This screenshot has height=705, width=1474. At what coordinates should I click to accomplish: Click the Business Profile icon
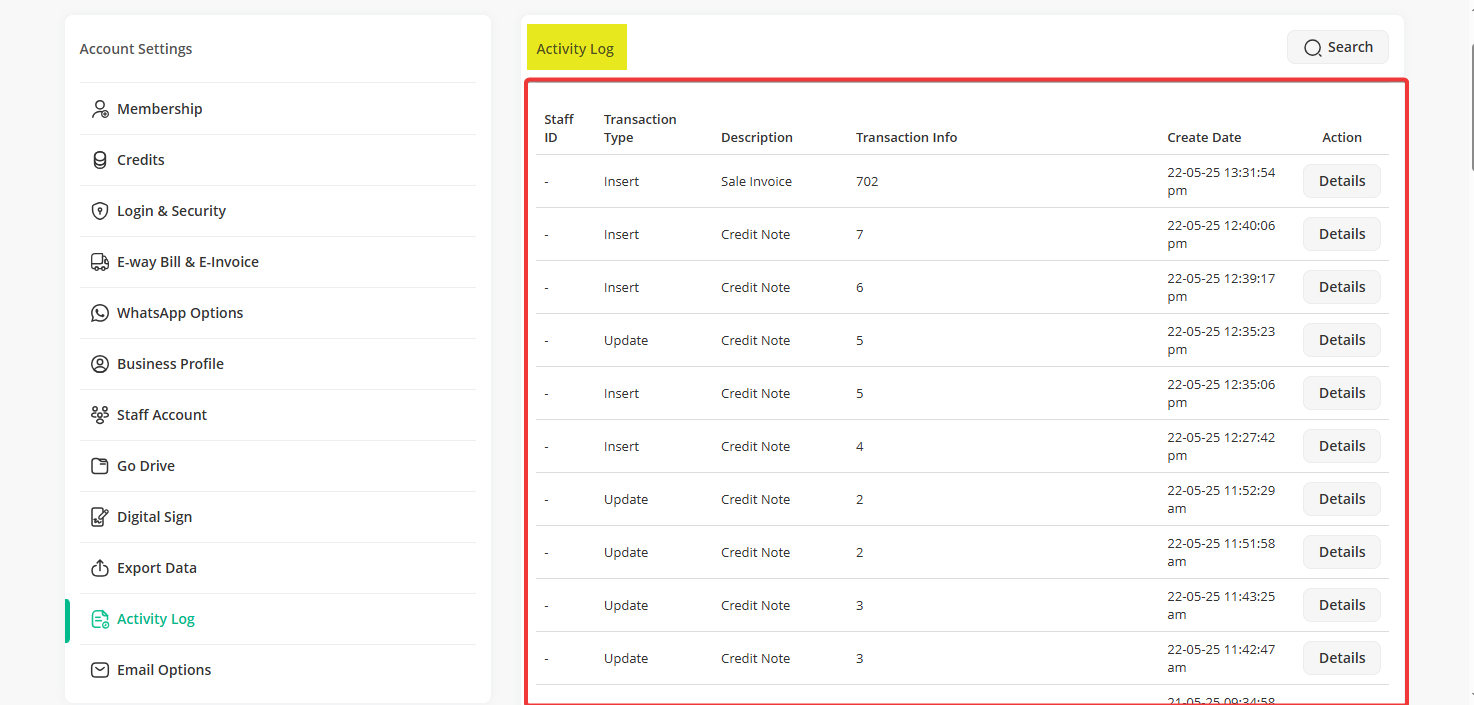pyautogui.click(x=100, y=364)
